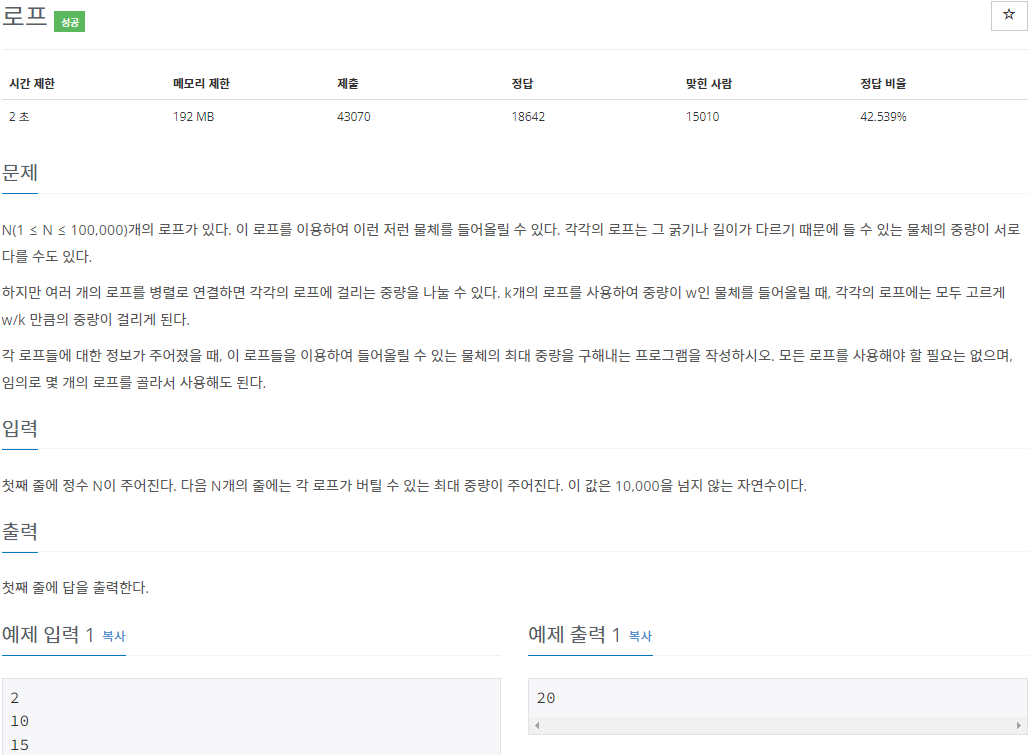Click the paragraph starting 각 로프들에 대한 정보가

508,369
